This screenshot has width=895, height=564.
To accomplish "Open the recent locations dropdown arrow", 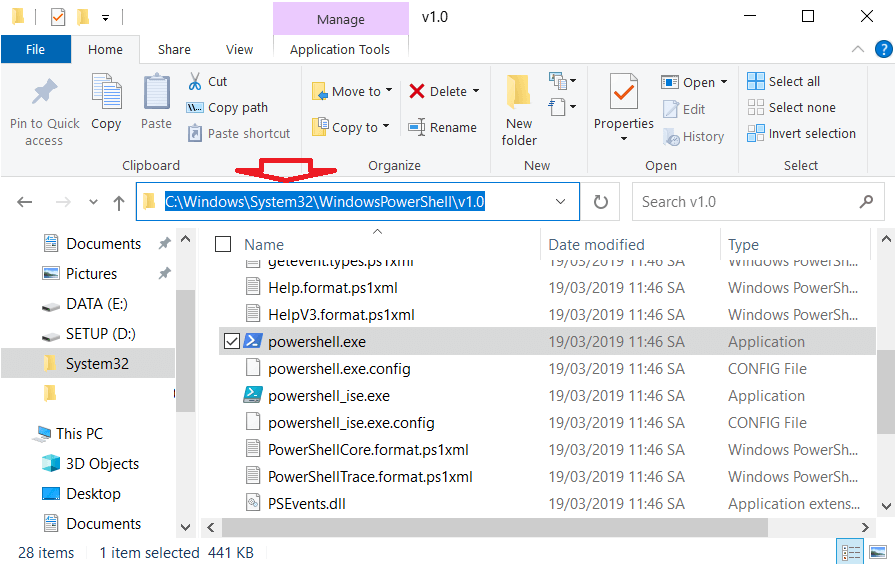I will [93, 202].
